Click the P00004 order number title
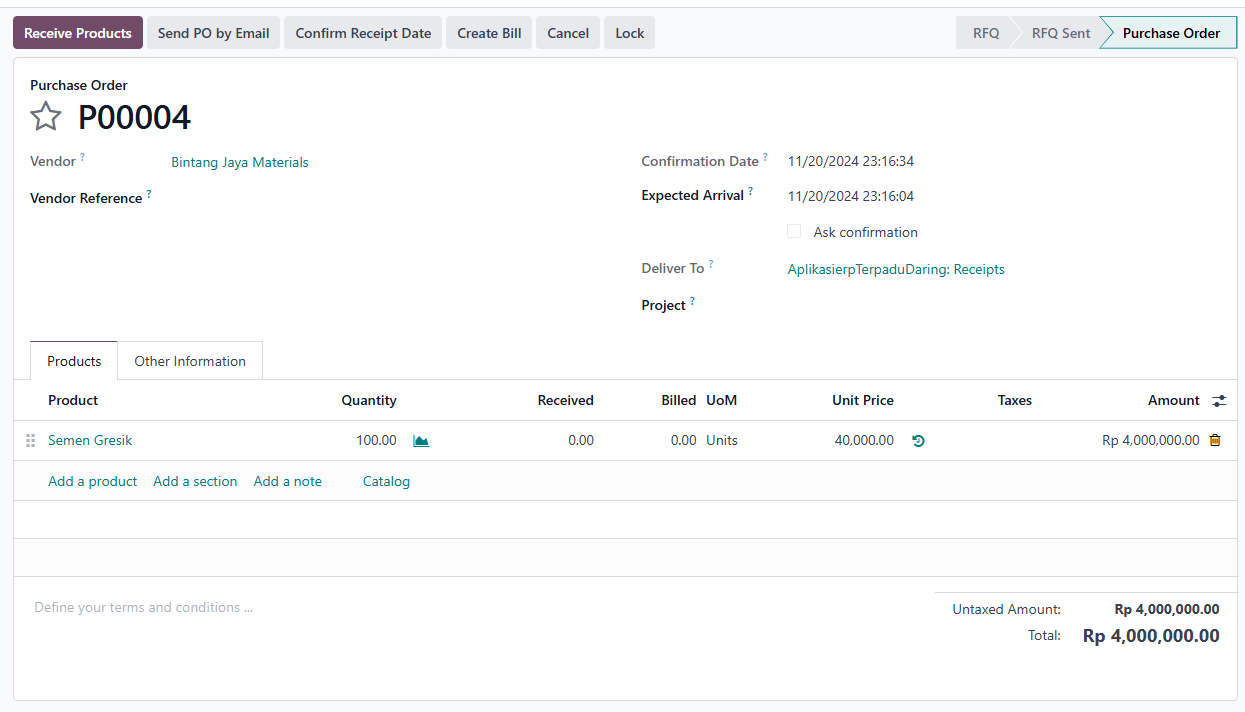 coord(135,117)
